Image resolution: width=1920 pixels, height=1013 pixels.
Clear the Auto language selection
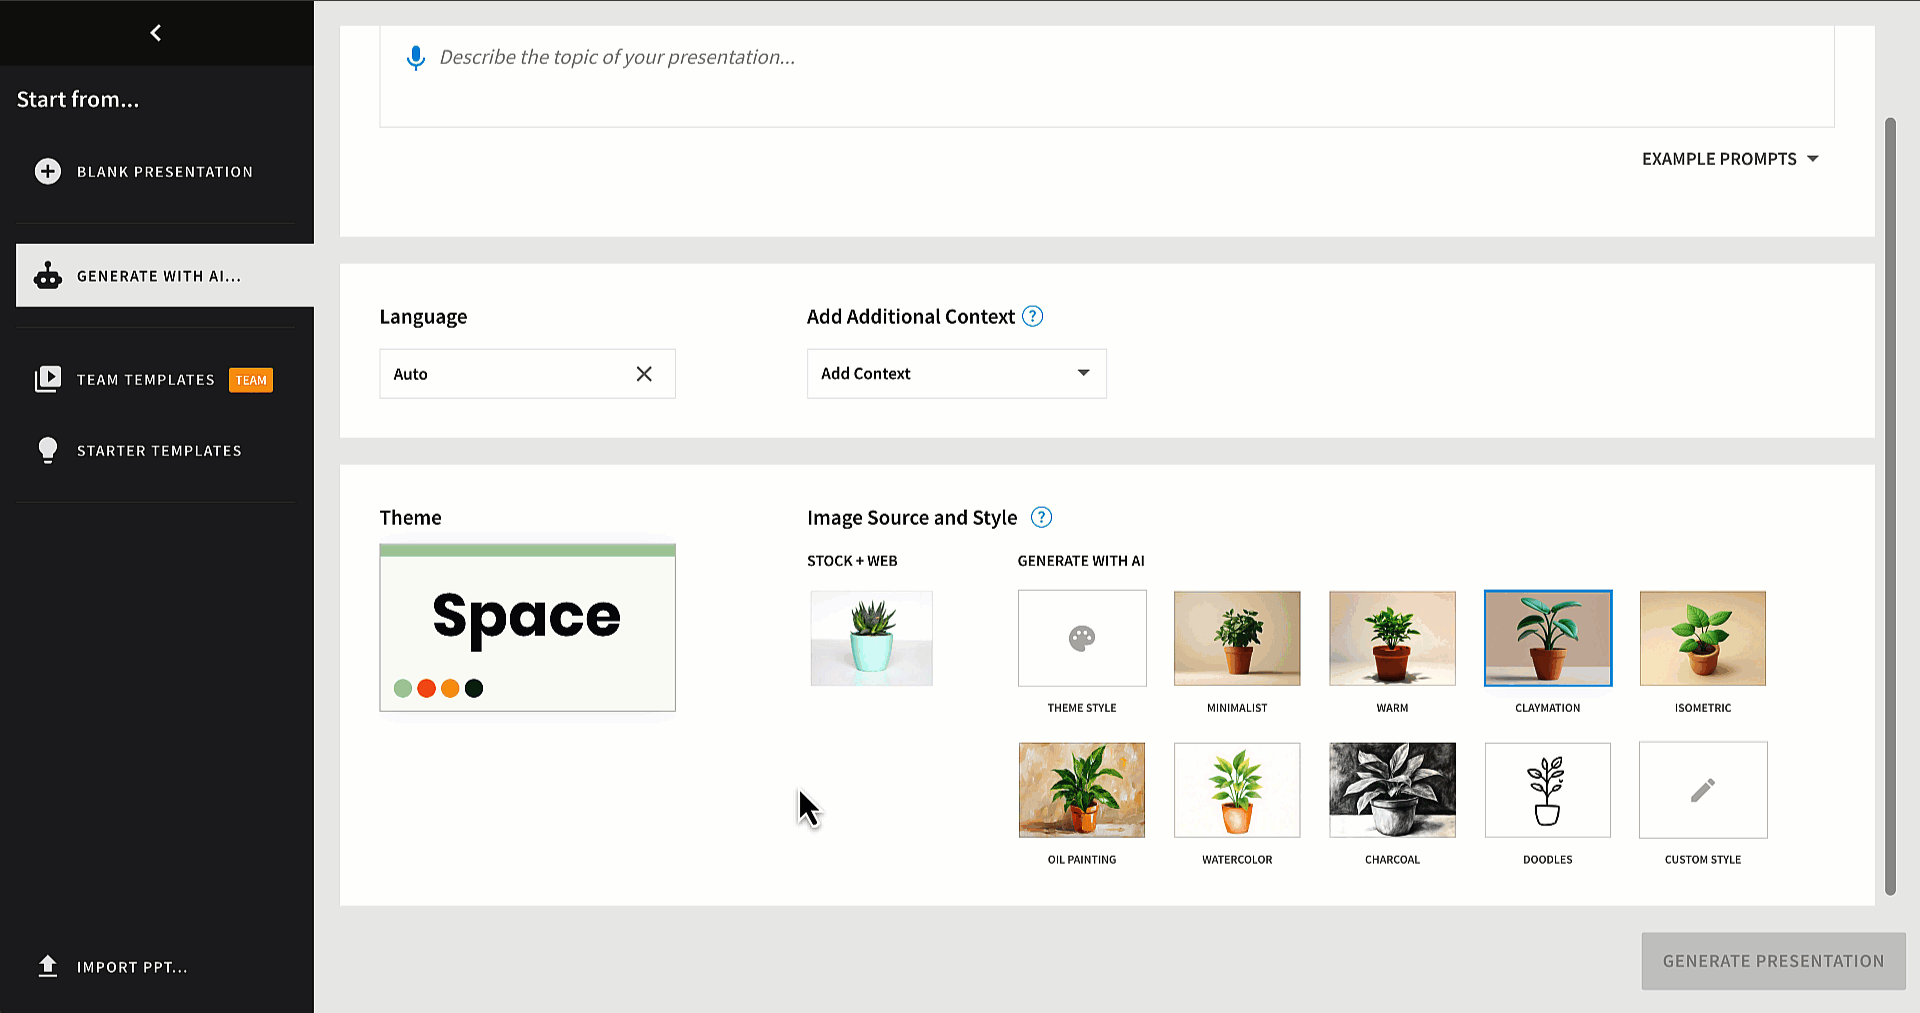[644, 374]
